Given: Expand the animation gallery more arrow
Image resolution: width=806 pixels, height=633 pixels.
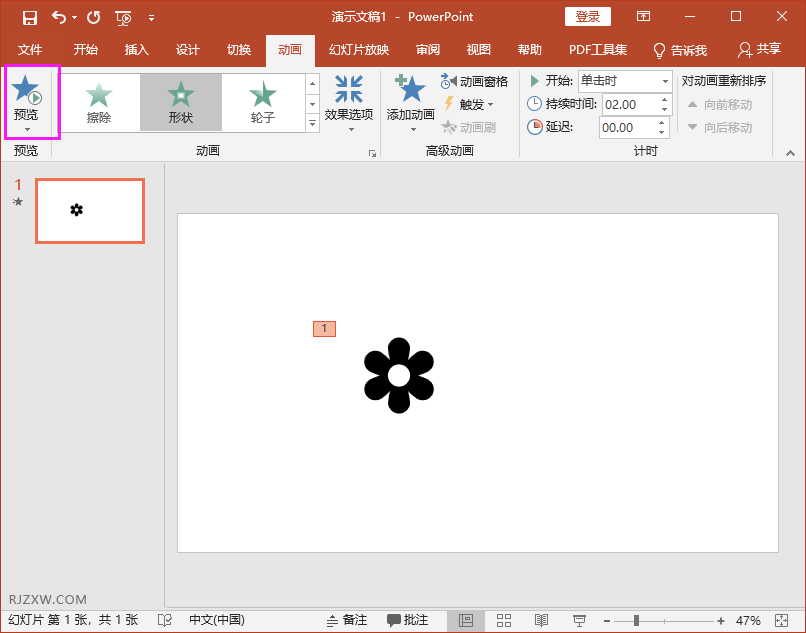Looking at the screenshot, I should [312, 124].
